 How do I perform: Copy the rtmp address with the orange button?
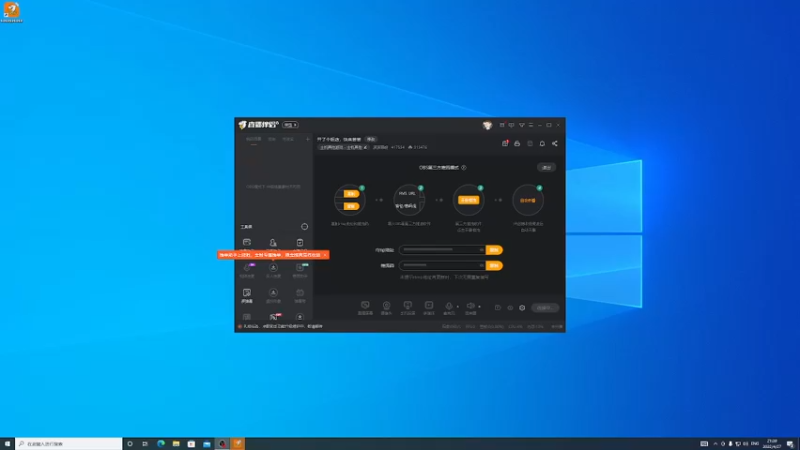click(494, 250)
